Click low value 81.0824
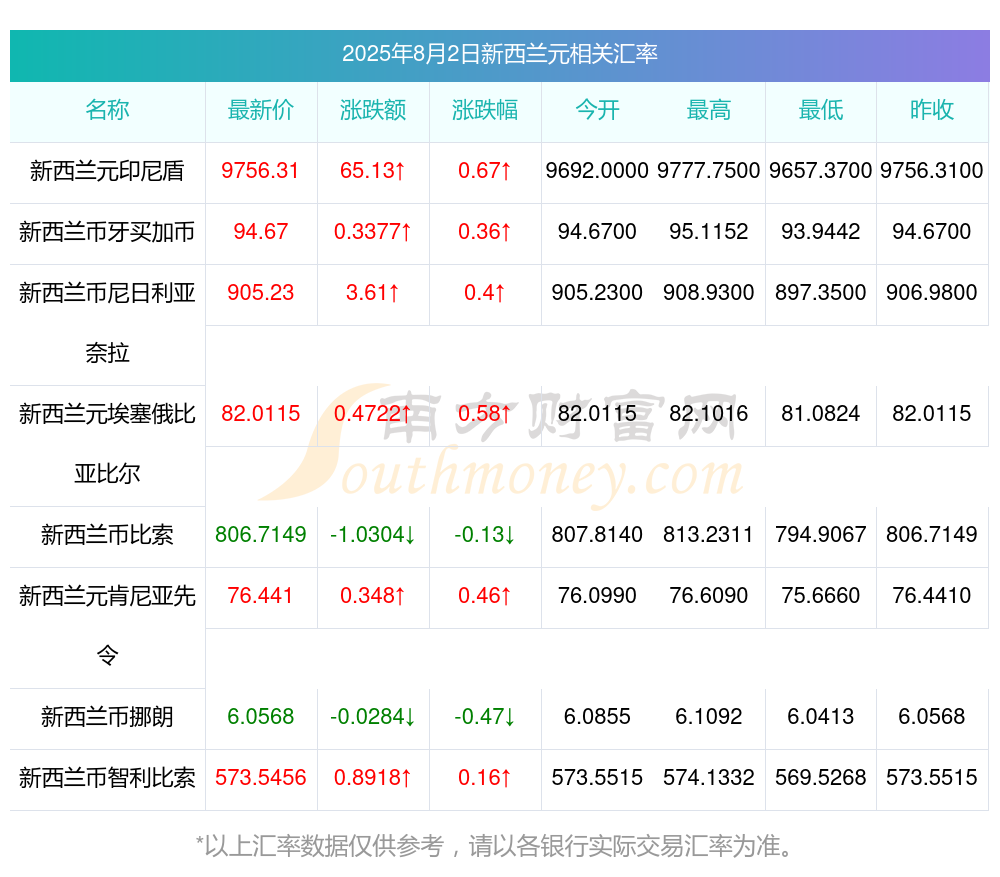Image resolution: width=1000 pixels, height=877 pixels. pyautogui.click(x=821, y=413)
